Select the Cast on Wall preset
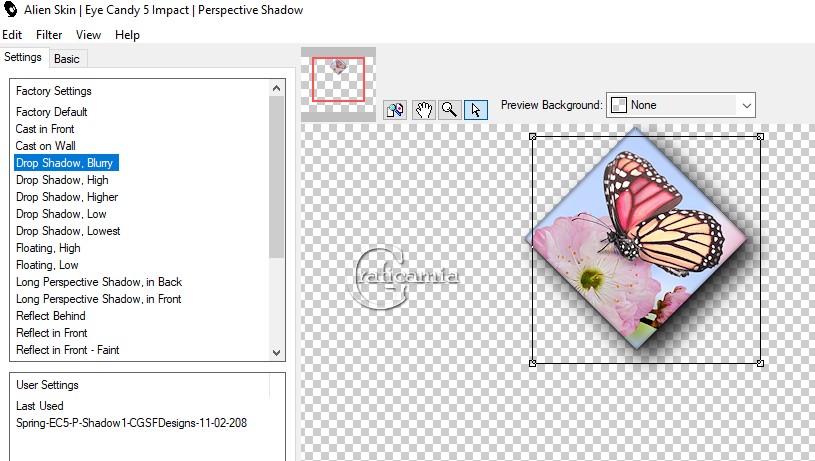 pyautogui.click(x=45, y=146)
